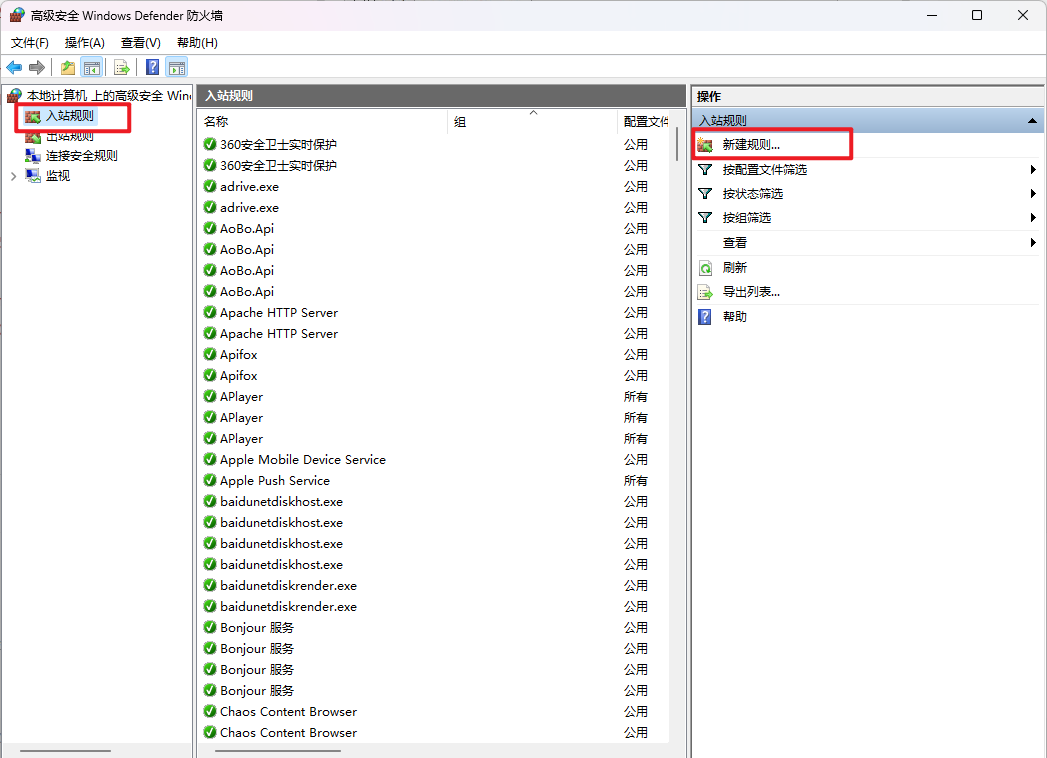Toggle the console tree pane toolbar icon

pyautogui.click(x=91, y=67)
